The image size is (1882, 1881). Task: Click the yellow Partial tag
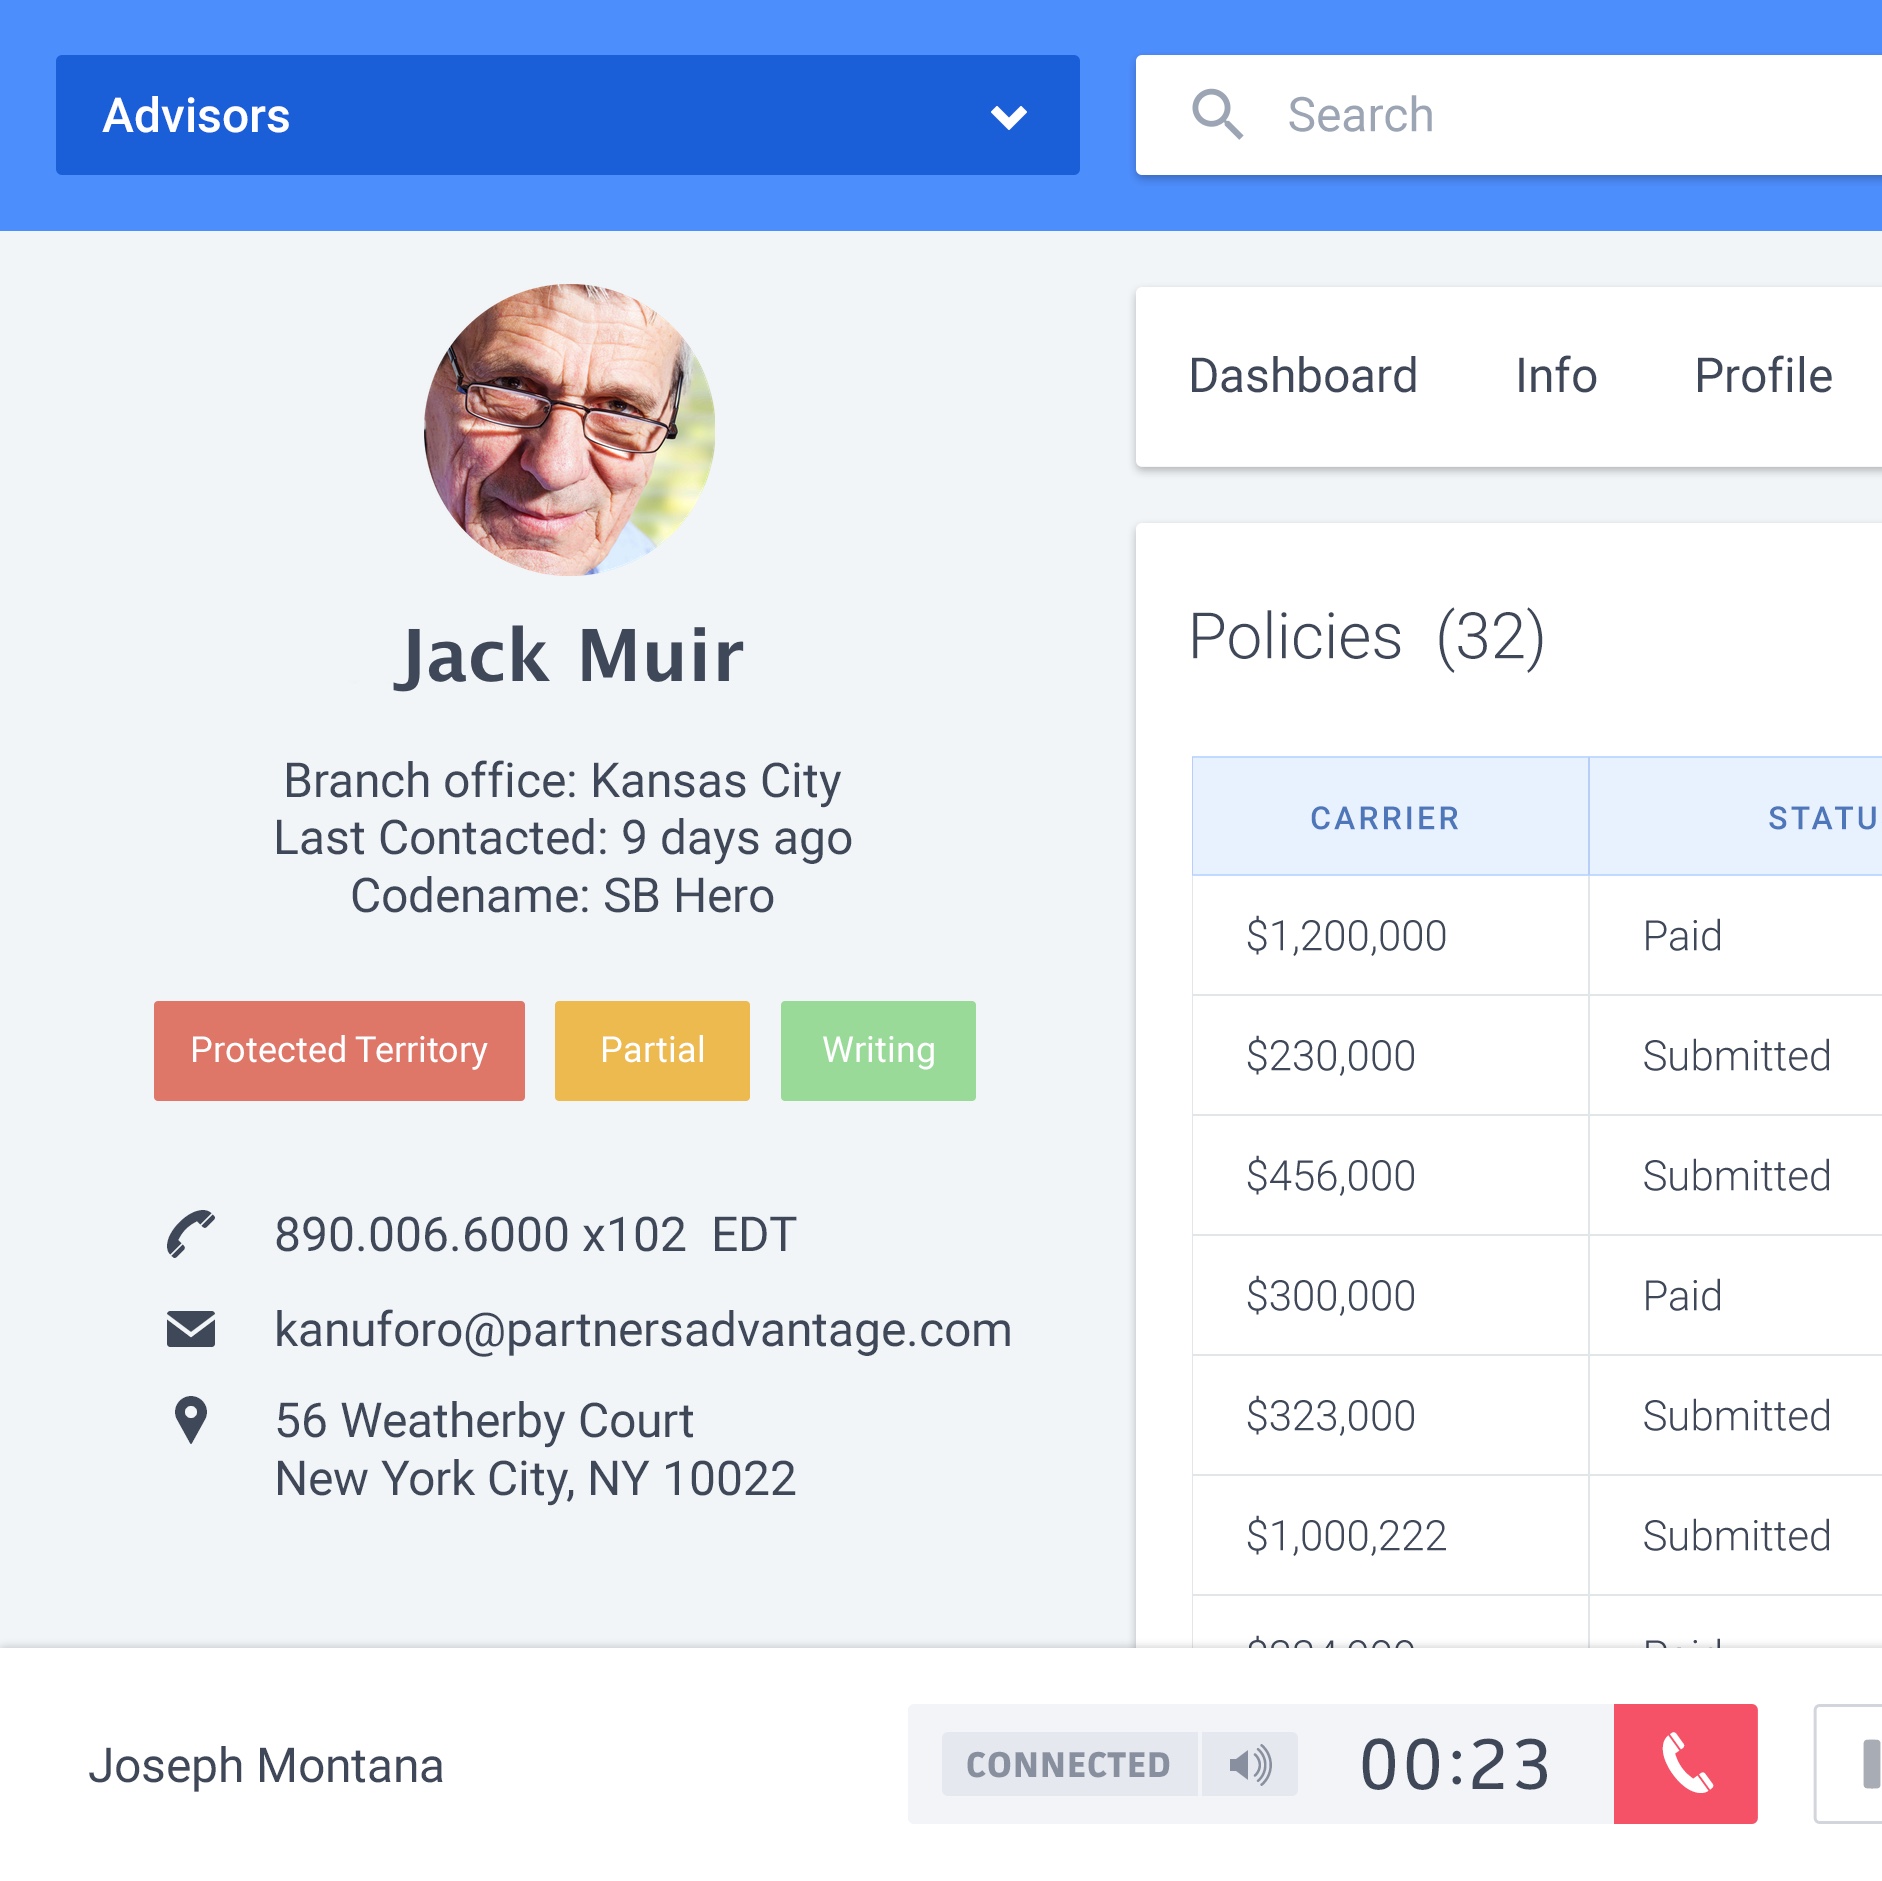(652, 1050)
